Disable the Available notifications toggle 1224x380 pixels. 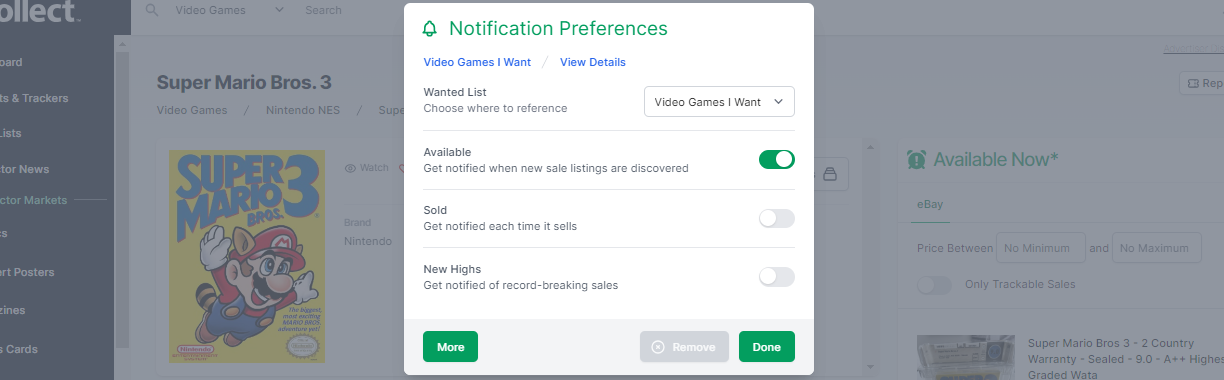(777, 159)
